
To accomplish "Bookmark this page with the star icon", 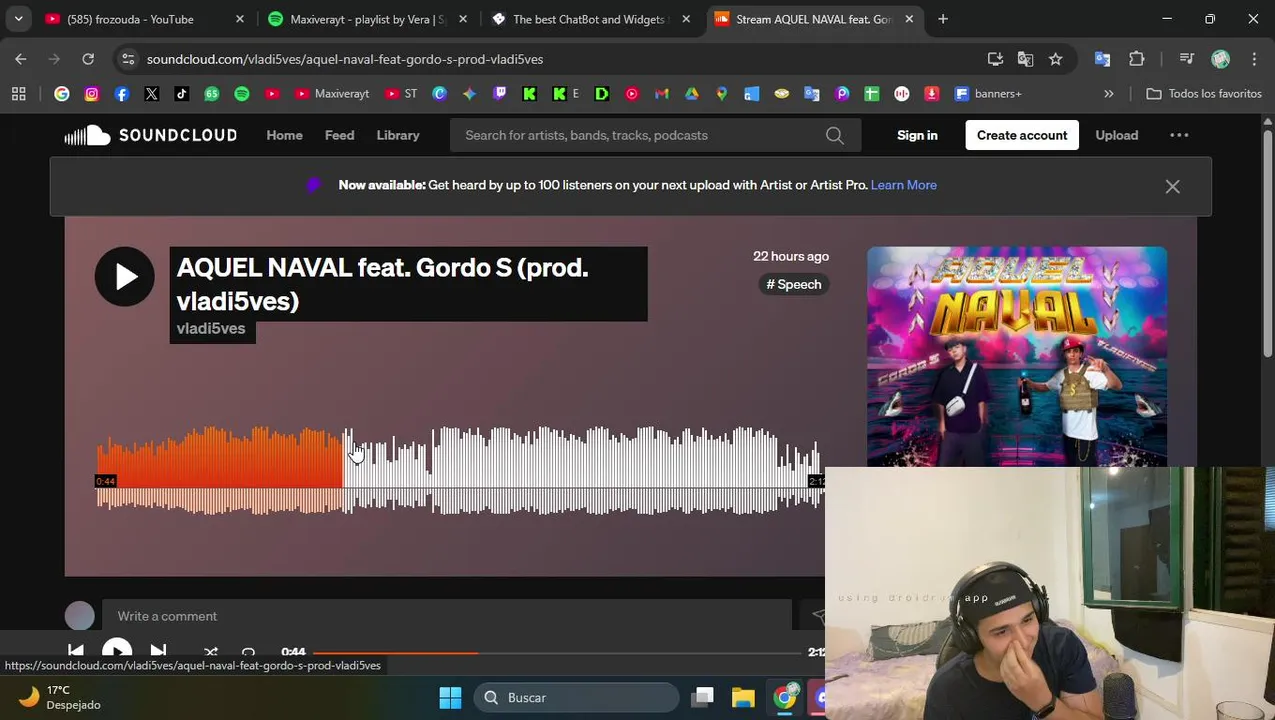I will pos(1056,59).
